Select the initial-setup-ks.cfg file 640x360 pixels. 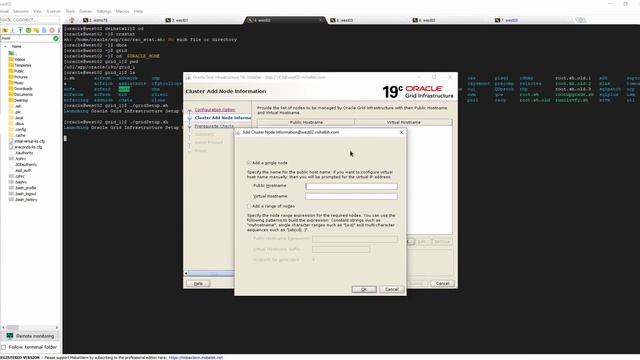click(27, 141)
